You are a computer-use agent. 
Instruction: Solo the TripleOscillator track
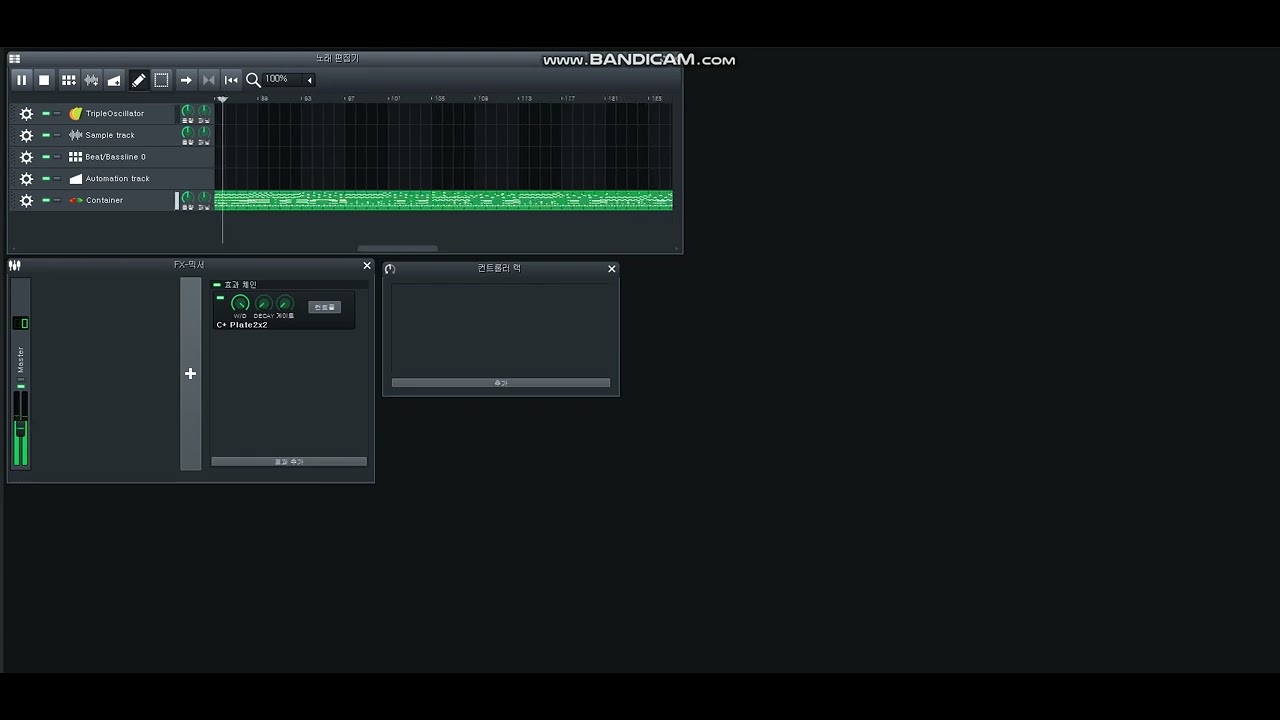click(57, 114)
